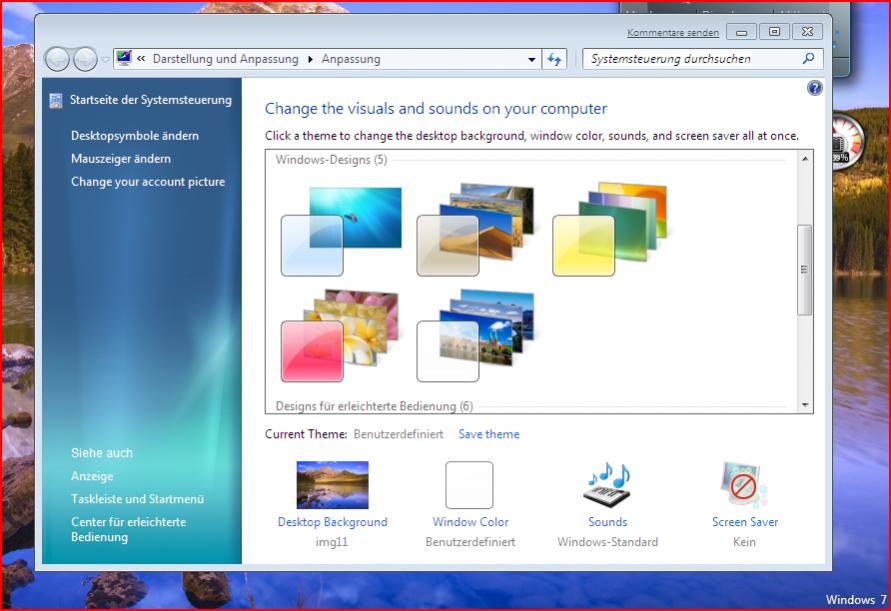Click the Windows-Designs (5) group header

[331, 160]
